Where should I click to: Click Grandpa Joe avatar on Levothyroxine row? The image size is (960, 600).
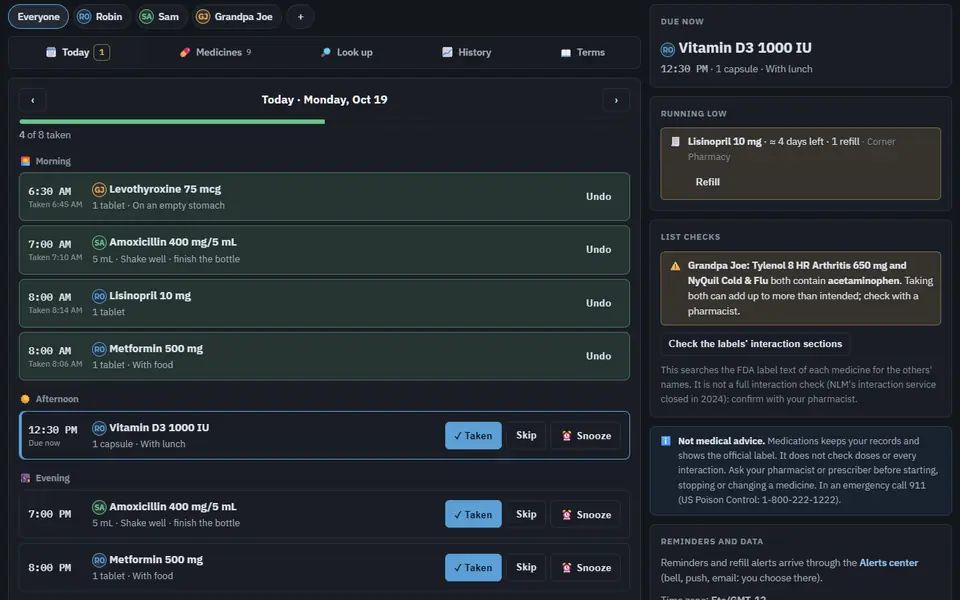[x=99, y=190]
